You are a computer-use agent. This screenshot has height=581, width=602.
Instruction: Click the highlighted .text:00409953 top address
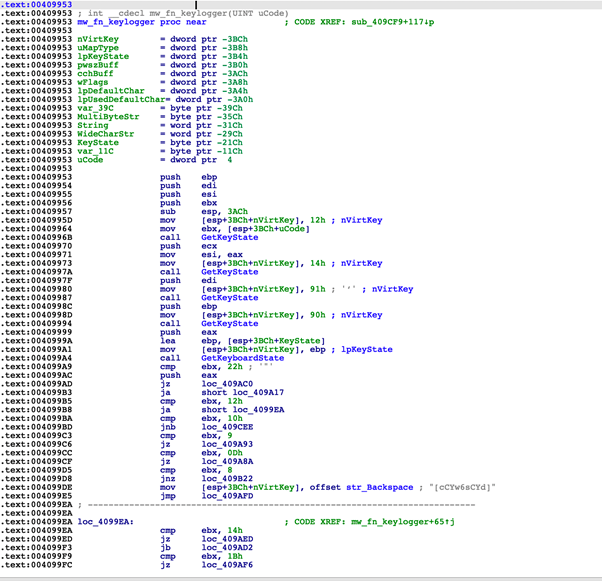click(36, 5)
